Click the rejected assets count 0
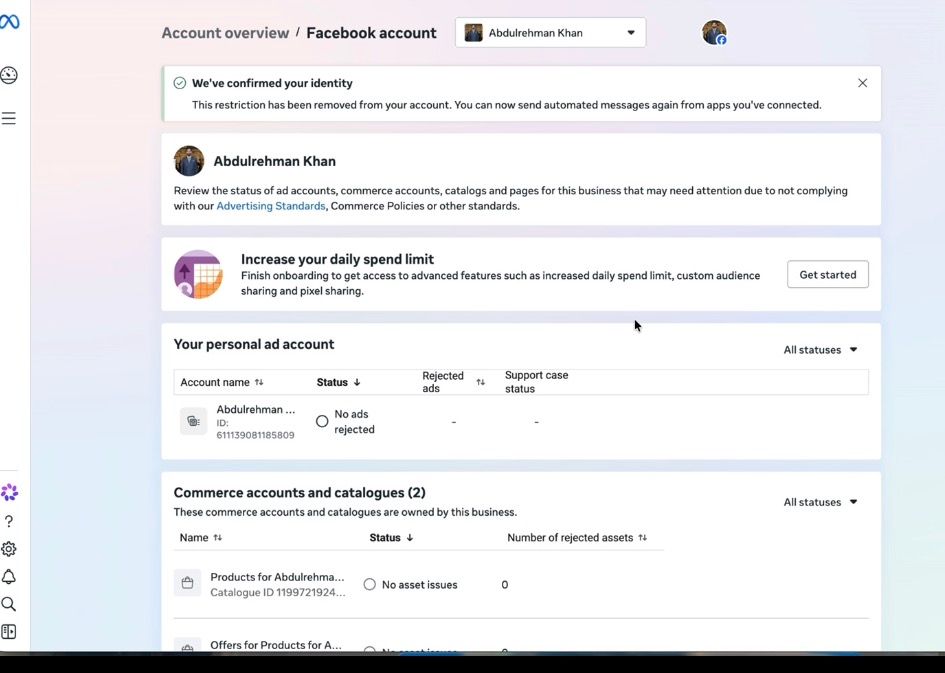This screenshot has height=673, width=945. point(504,584)
